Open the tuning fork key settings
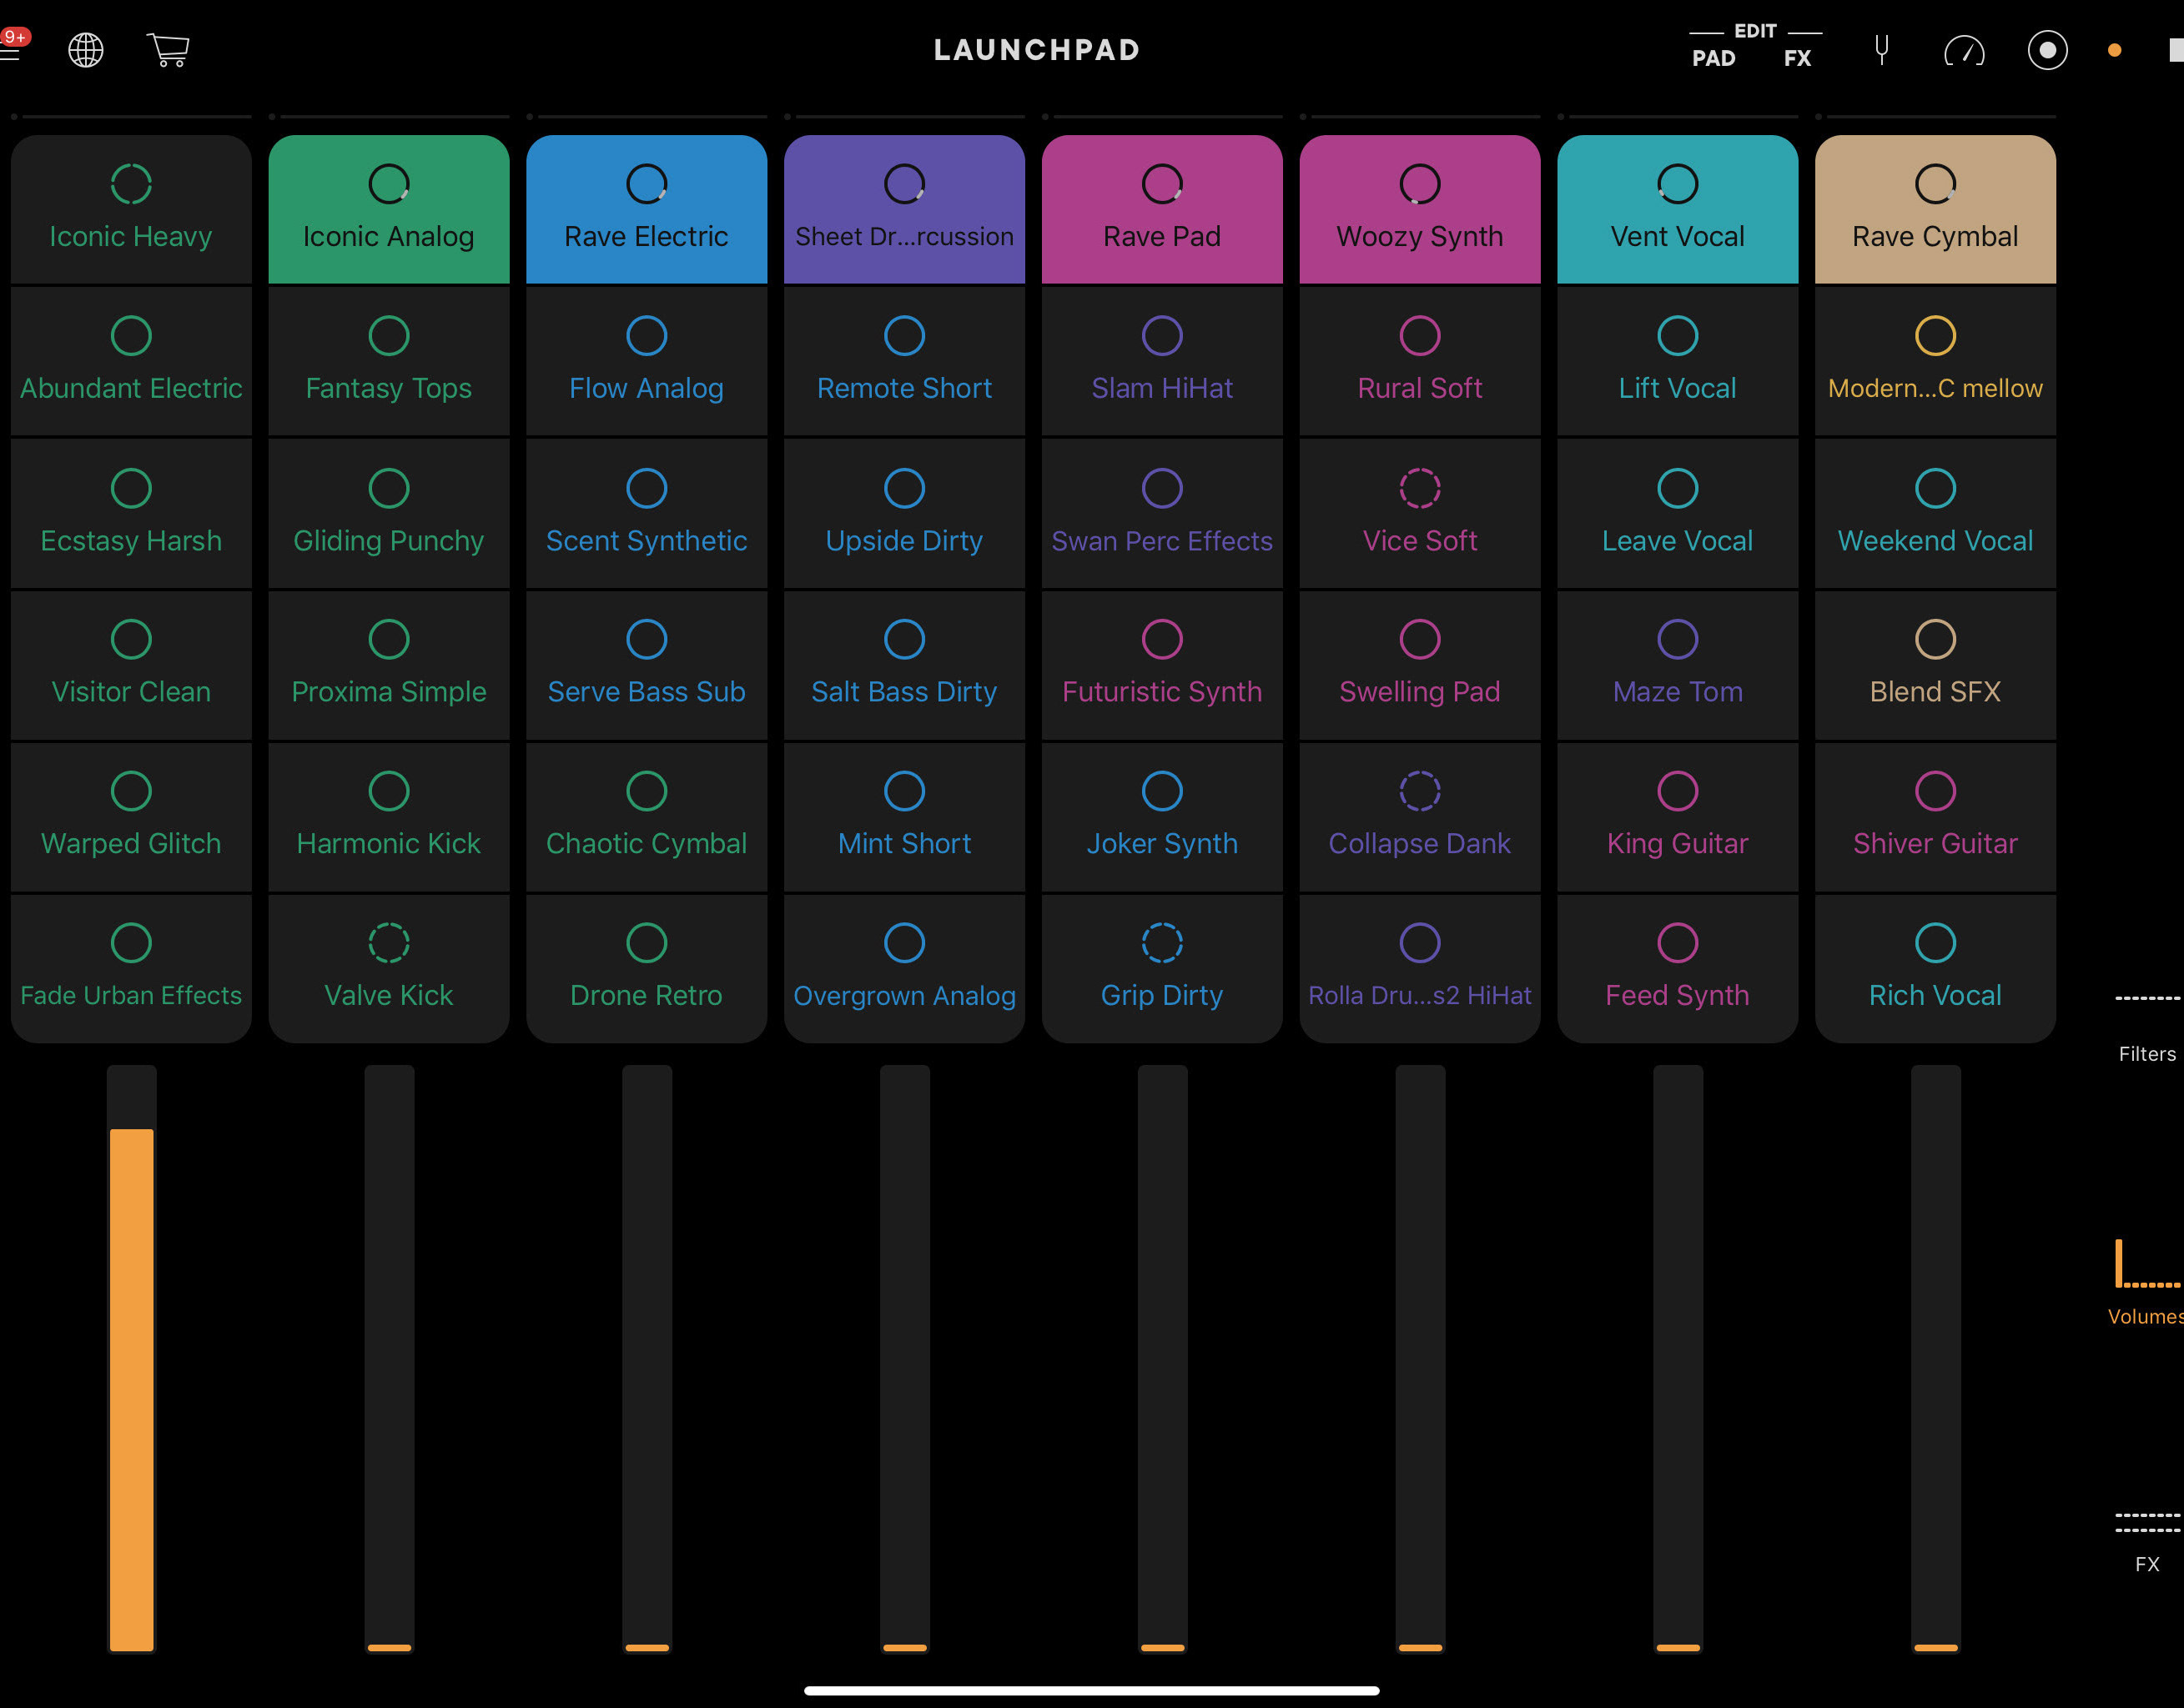The height and width of the screenshot is (1708, 2184). (x=1881, y=50)
